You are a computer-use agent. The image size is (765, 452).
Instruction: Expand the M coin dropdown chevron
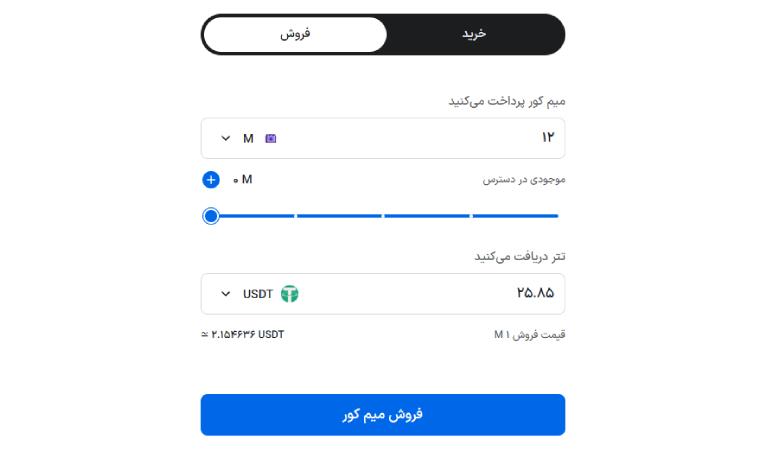coord(225,139)
